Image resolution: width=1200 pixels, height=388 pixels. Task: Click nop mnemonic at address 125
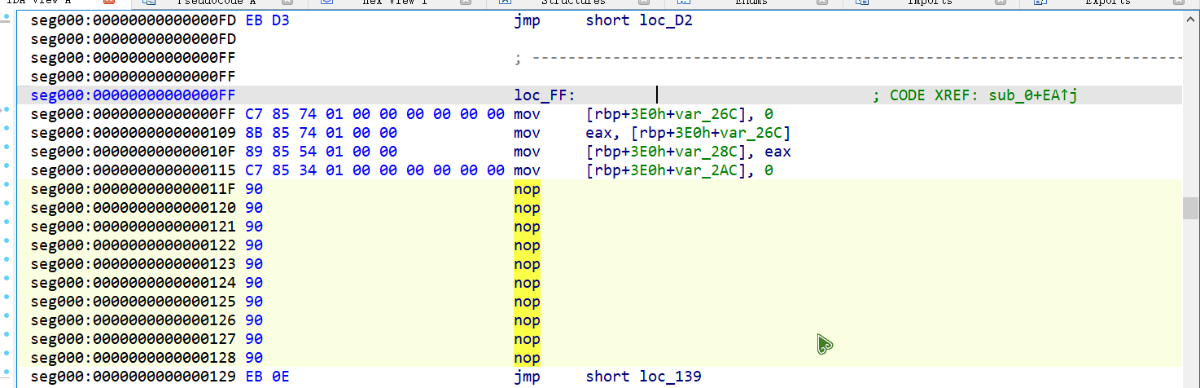coord(526,302)
